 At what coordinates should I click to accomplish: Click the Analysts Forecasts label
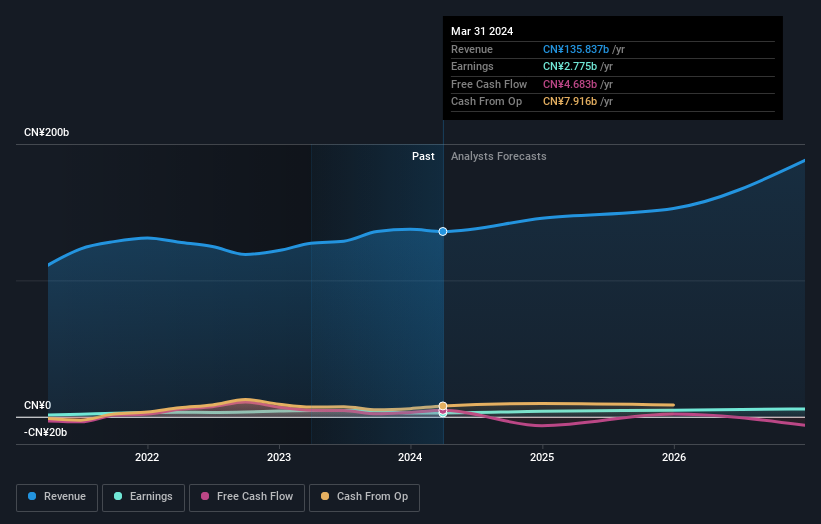pyautogui.click(x=498, y=157)
